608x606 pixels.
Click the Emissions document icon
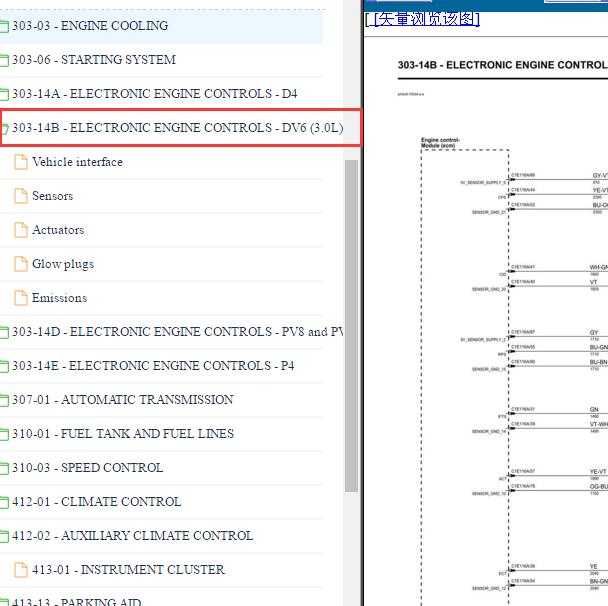[x=21, y=298]
